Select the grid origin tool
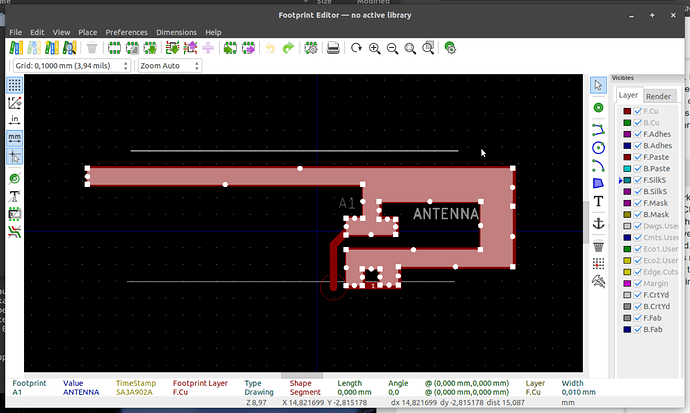This screenshot has height=413, width=690. [x=598, y=264]
